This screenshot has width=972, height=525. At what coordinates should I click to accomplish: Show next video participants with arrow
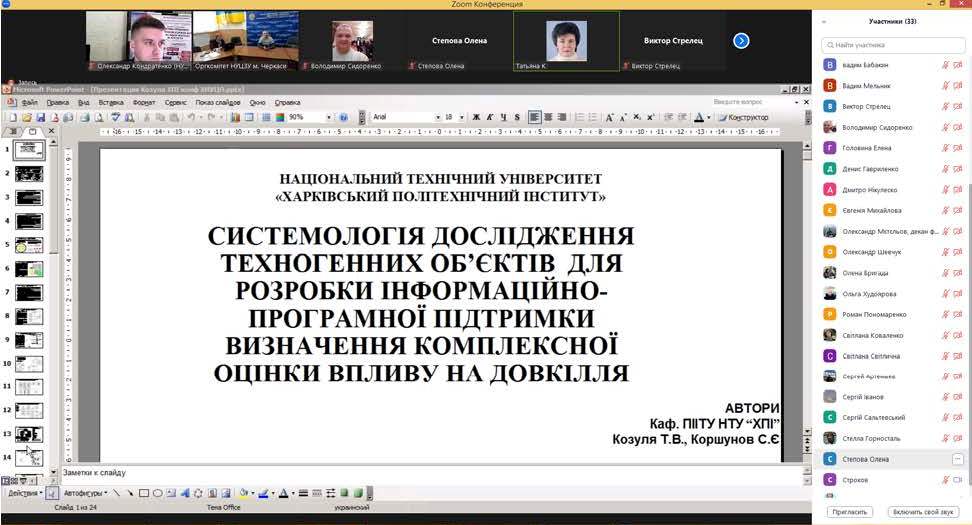tap(741, 41)
